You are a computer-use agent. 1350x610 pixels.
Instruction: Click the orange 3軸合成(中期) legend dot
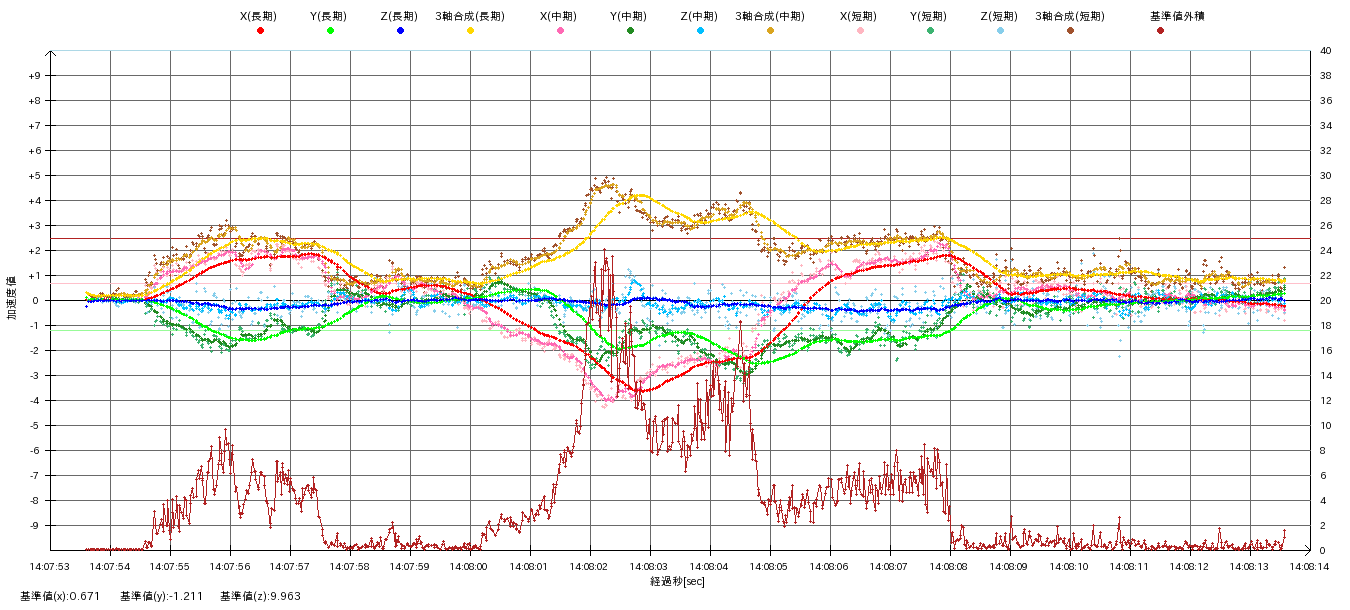[770, 31]
